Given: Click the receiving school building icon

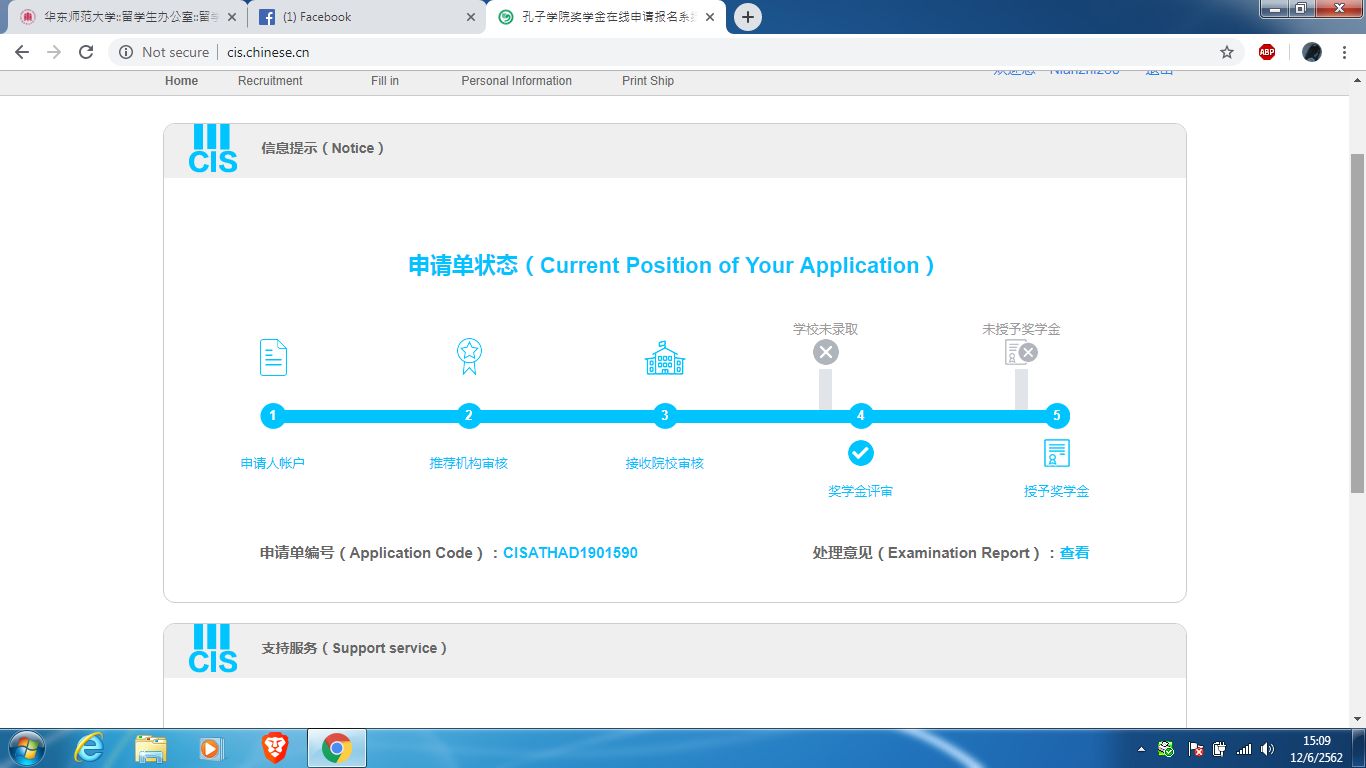Looking at the screenshot, I should [x=664, y=357].
